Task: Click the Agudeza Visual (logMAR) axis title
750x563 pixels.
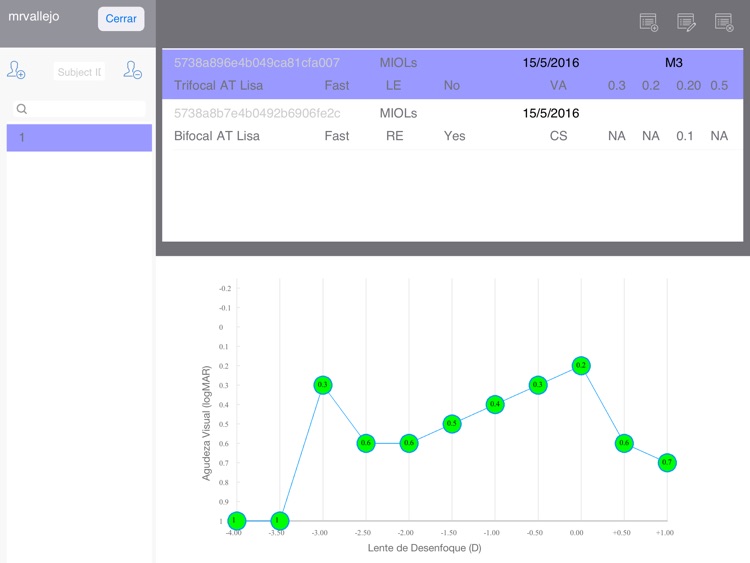Action: [x=206, y=423]
